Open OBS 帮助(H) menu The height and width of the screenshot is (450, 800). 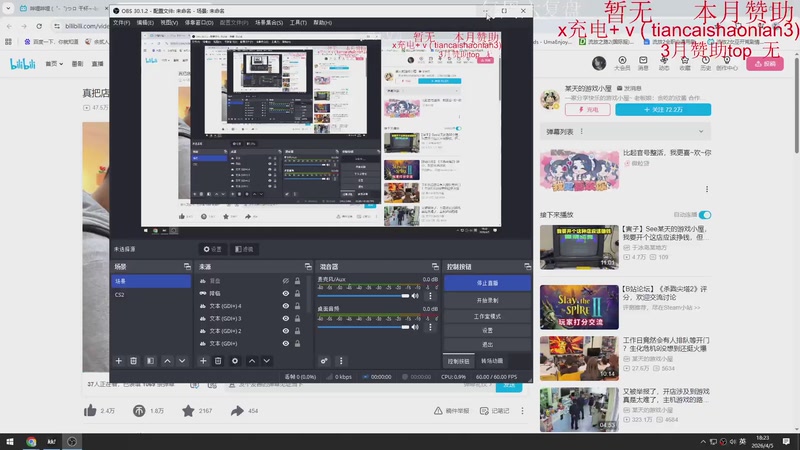click(322, 22)
